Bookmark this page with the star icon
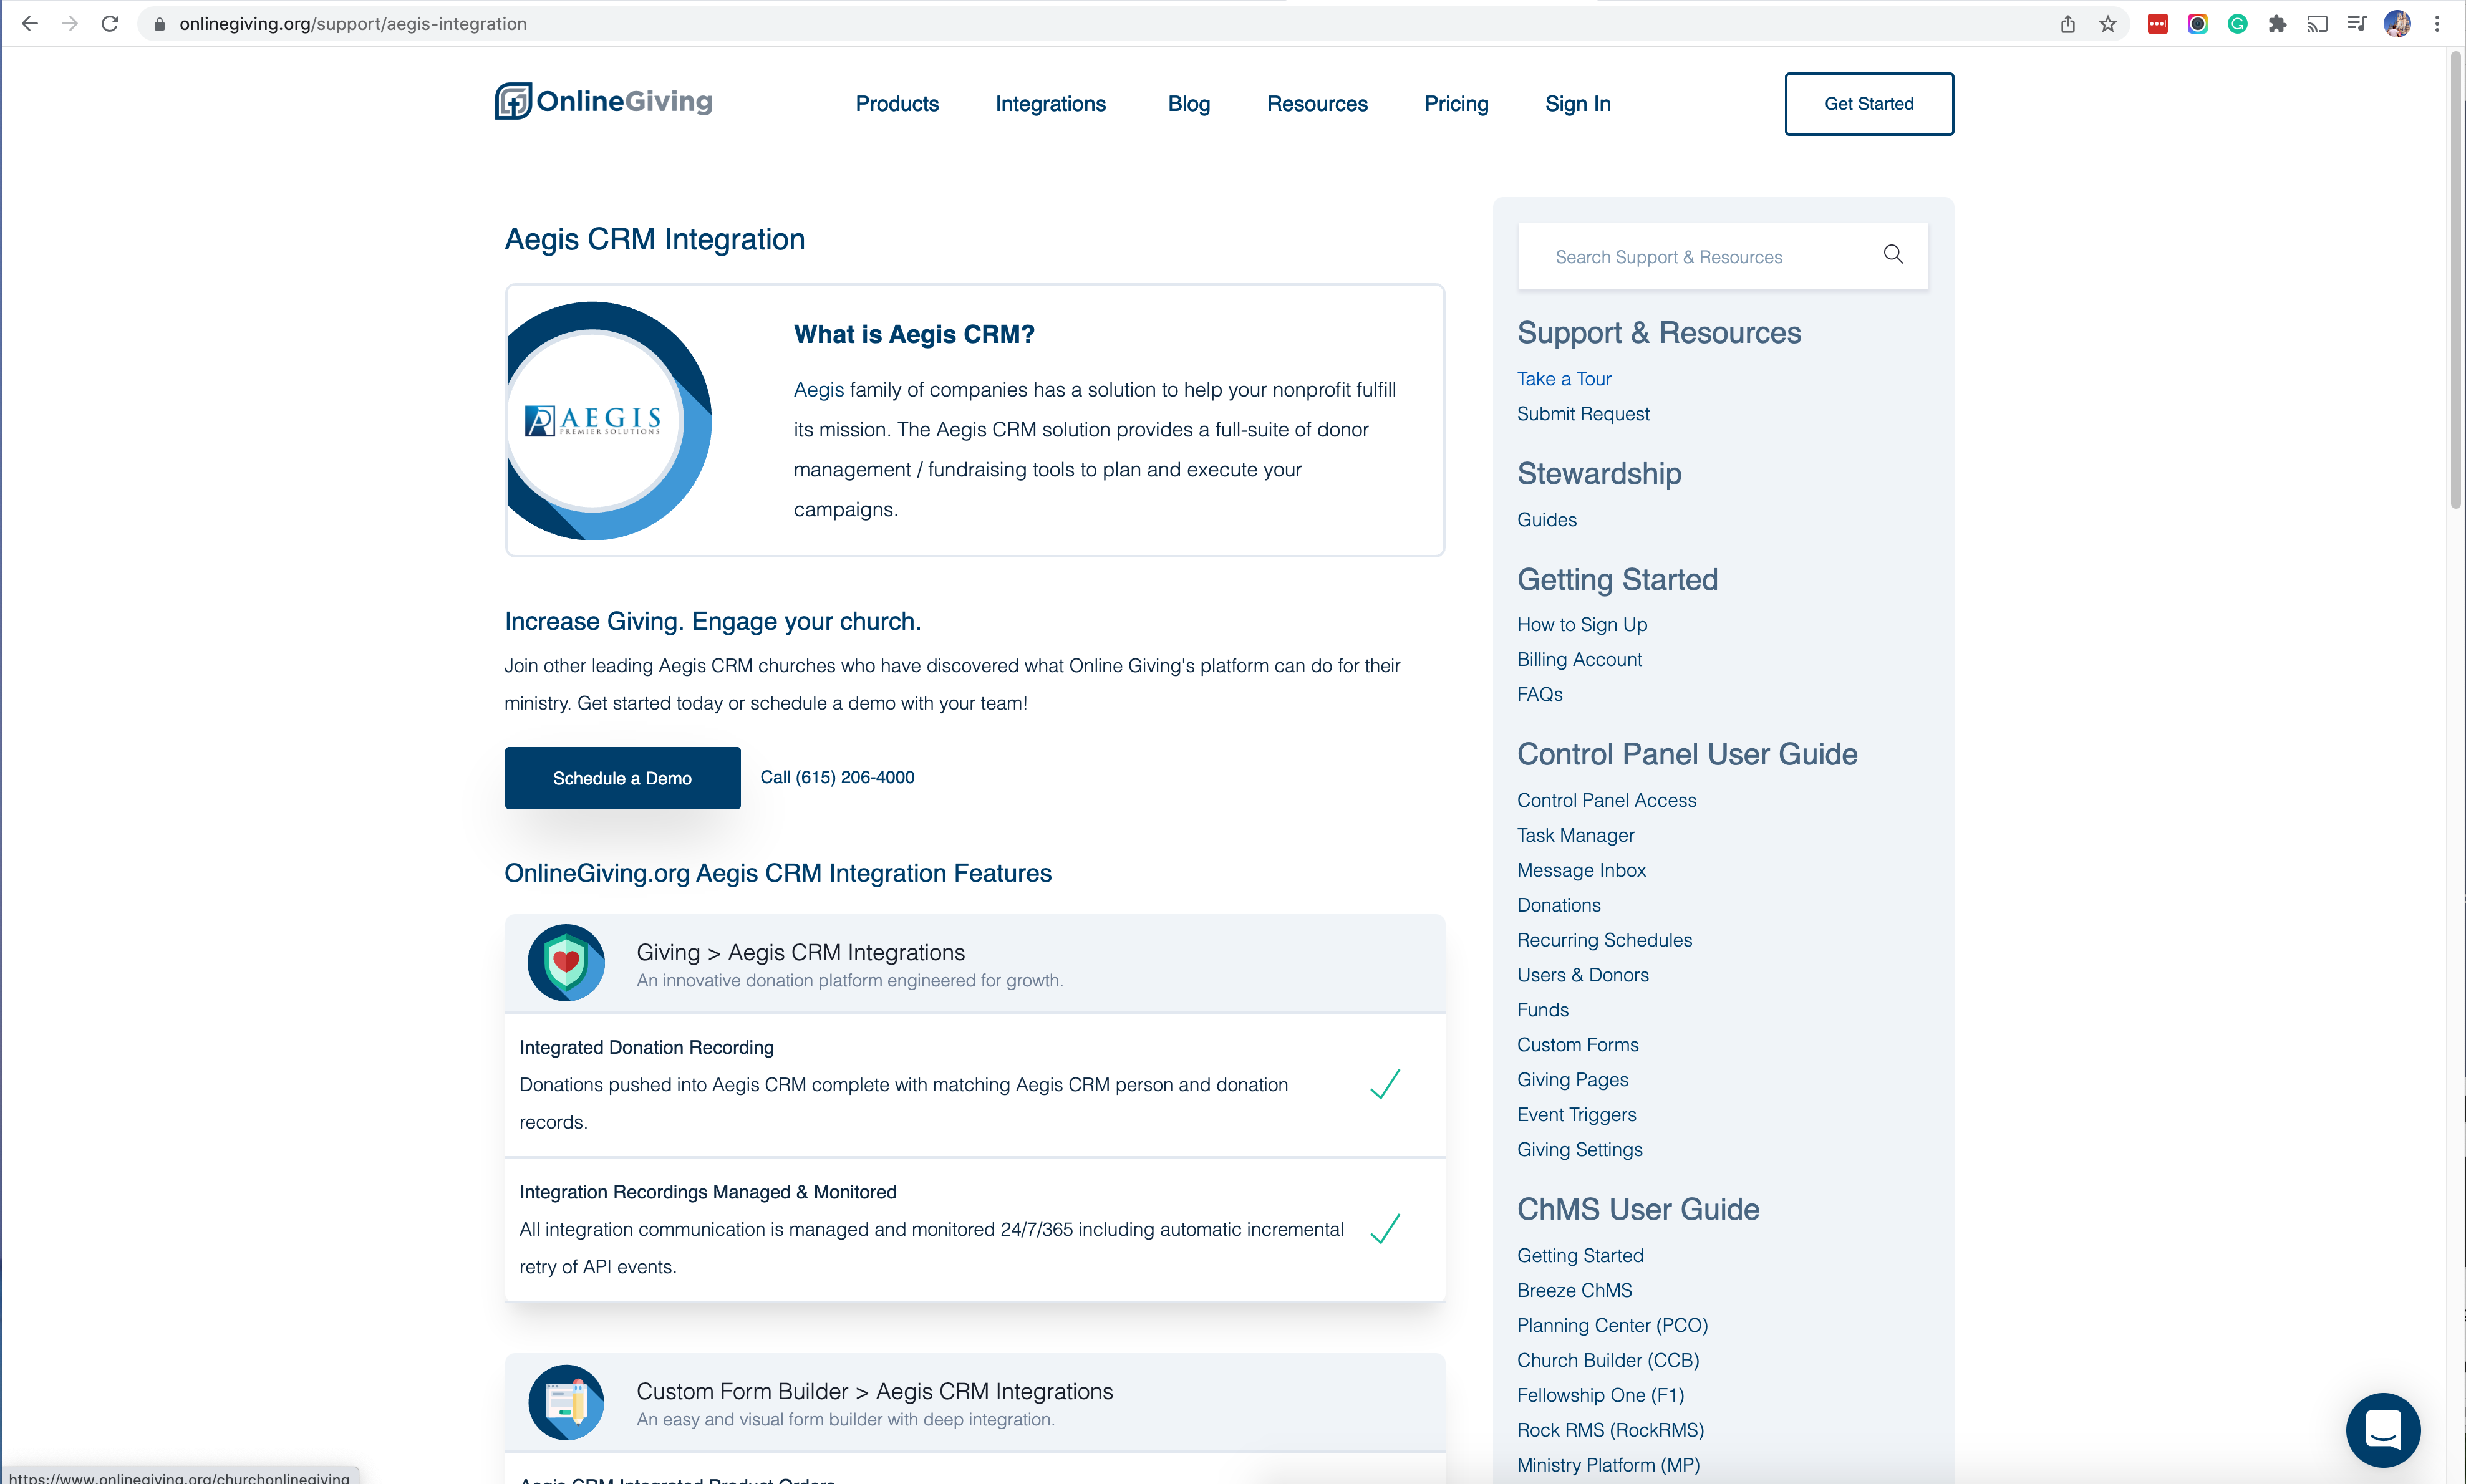 tap(2108, 24)
